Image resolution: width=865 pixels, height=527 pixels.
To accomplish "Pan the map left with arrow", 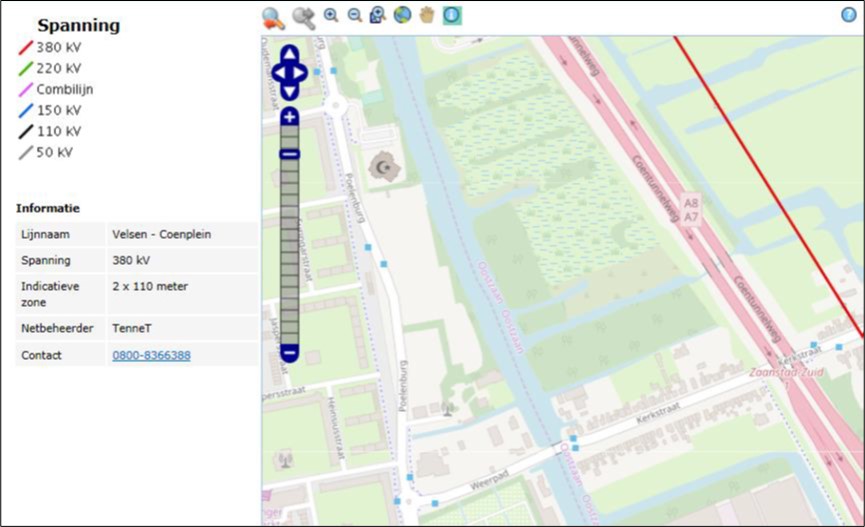I will [x=277, y=73].
